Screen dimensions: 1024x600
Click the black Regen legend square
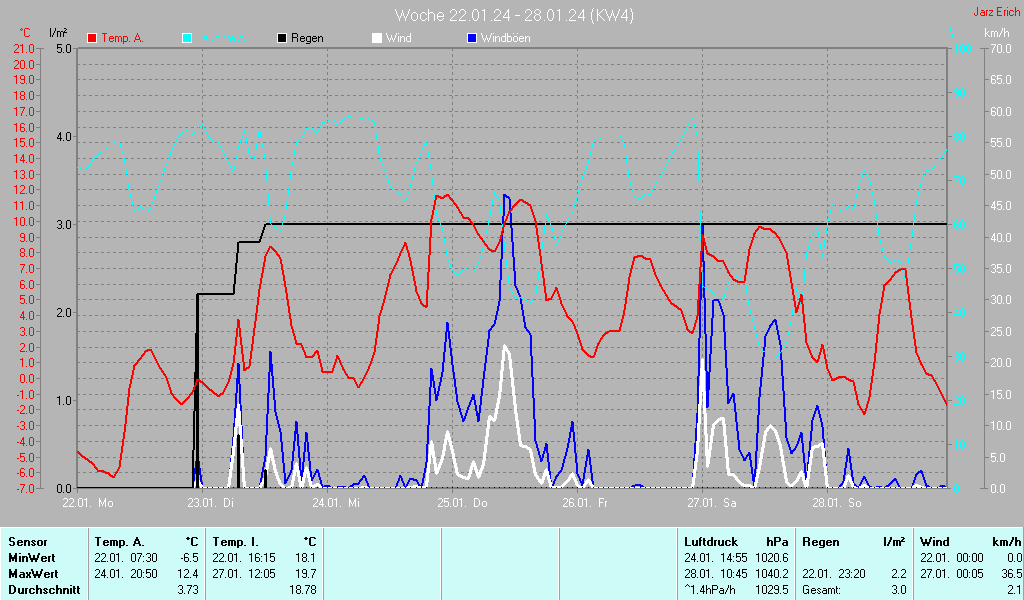coord(282,38)
